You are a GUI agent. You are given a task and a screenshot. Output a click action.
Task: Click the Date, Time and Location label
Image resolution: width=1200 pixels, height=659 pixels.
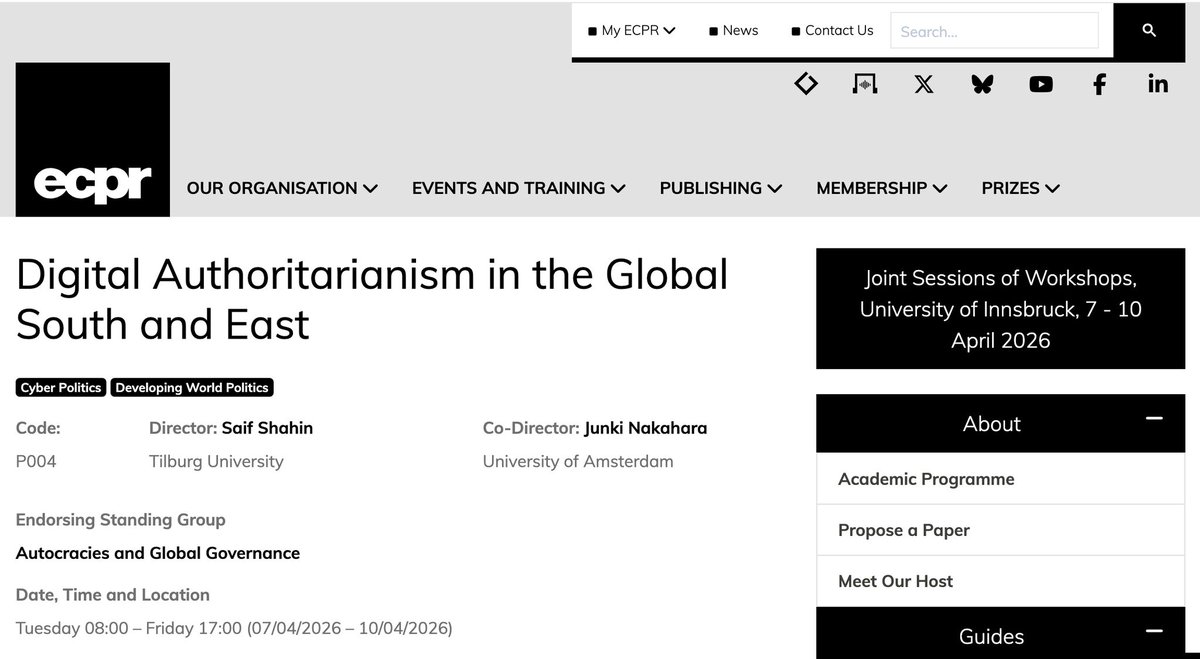coord(113,595)
